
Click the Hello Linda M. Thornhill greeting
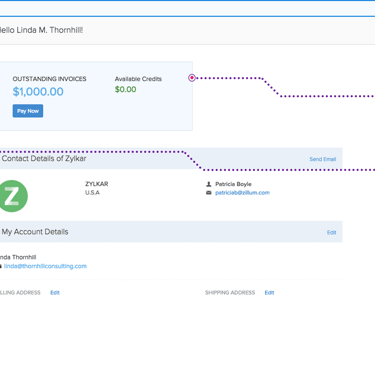(41, 30)
